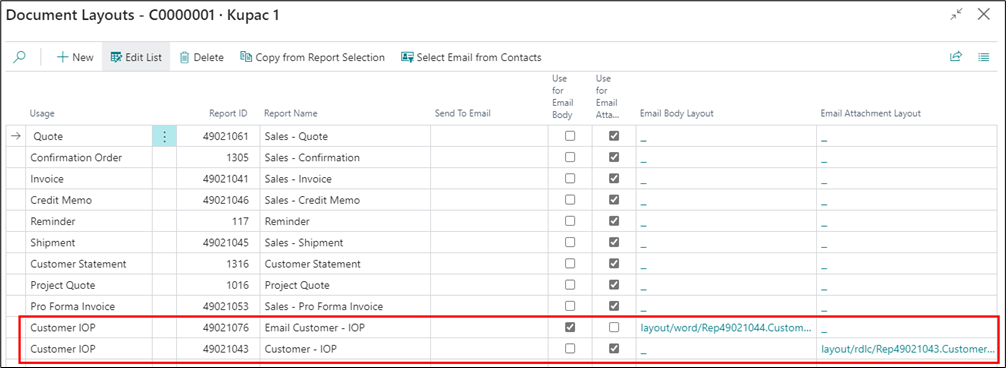Open the Email Attachment Layout link for Invoice

[824, 181]
